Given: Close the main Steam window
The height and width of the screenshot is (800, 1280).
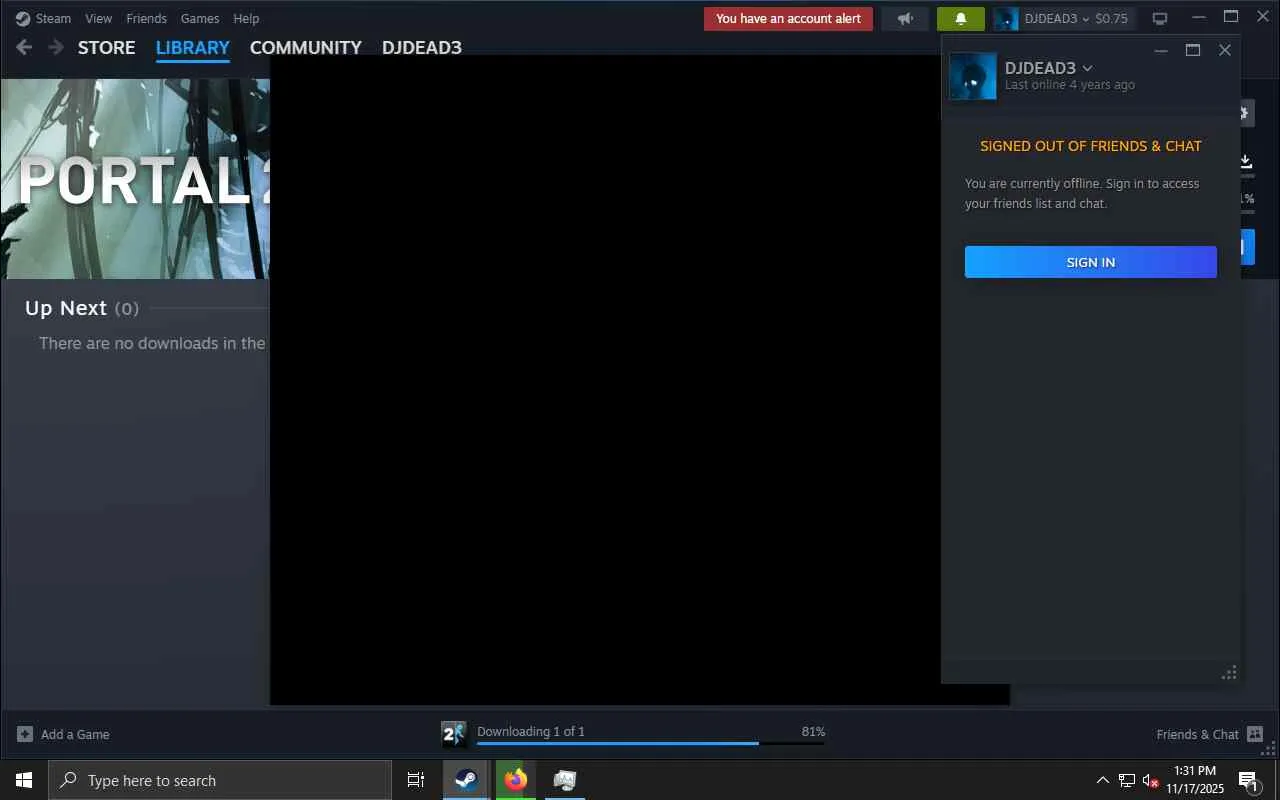Looking at the screenshot, I should point(1263,17).
